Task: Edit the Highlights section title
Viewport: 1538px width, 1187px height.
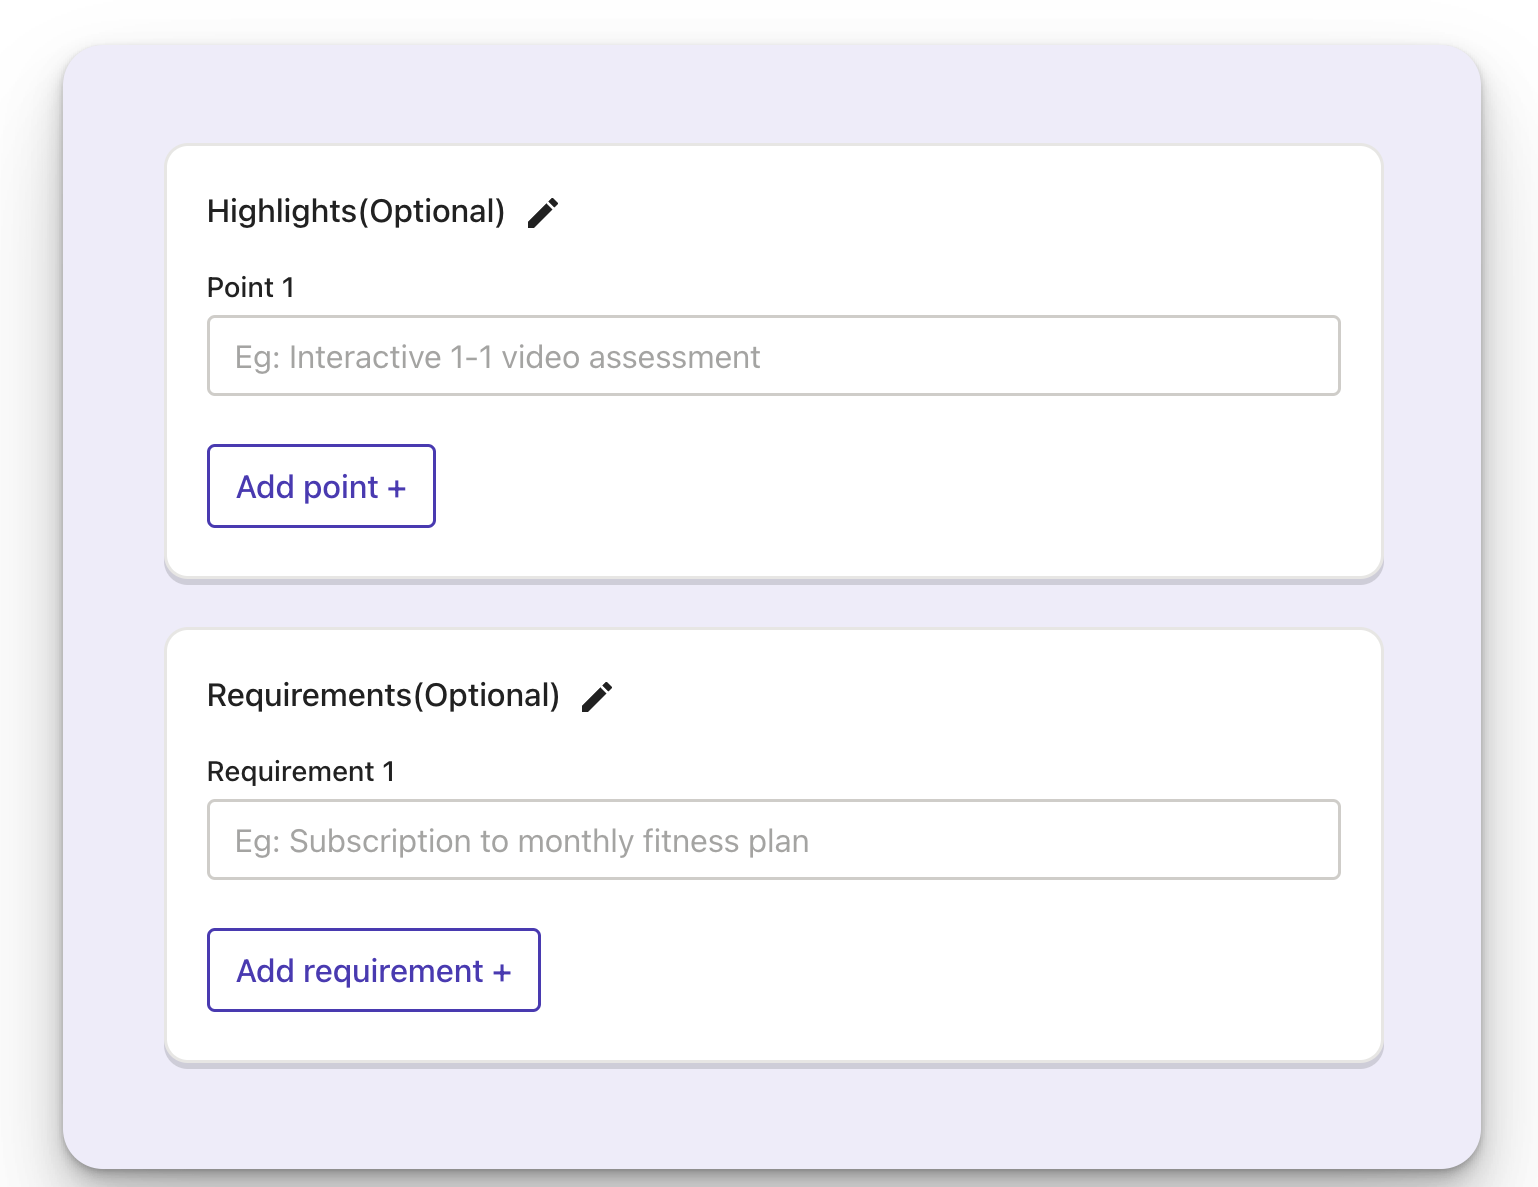Action: tap(543, 213)
